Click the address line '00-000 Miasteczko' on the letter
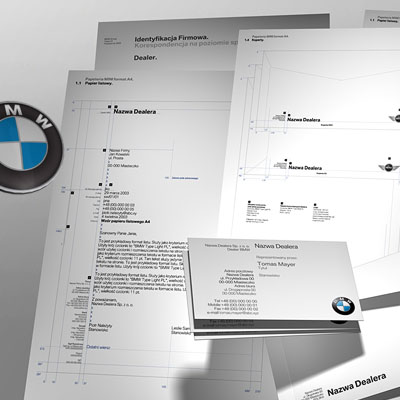400x400 pixels. pos(123,166)
